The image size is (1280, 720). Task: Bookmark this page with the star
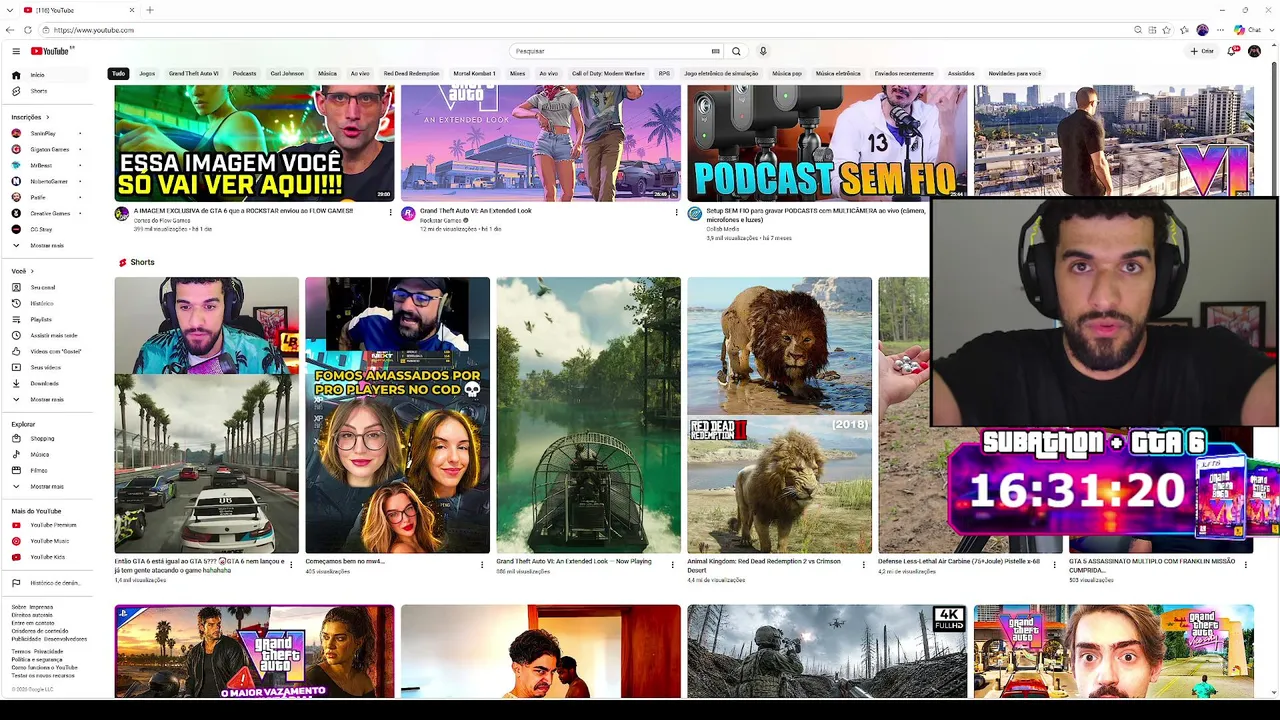[x=1166, y=30]
